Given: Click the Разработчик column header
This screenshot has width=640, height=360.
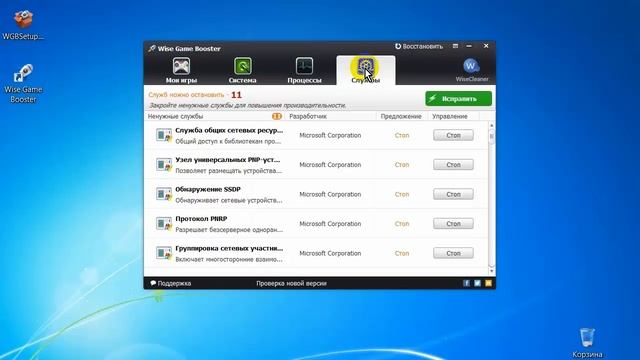Looking at the screenshot, I should pos(308,116).
